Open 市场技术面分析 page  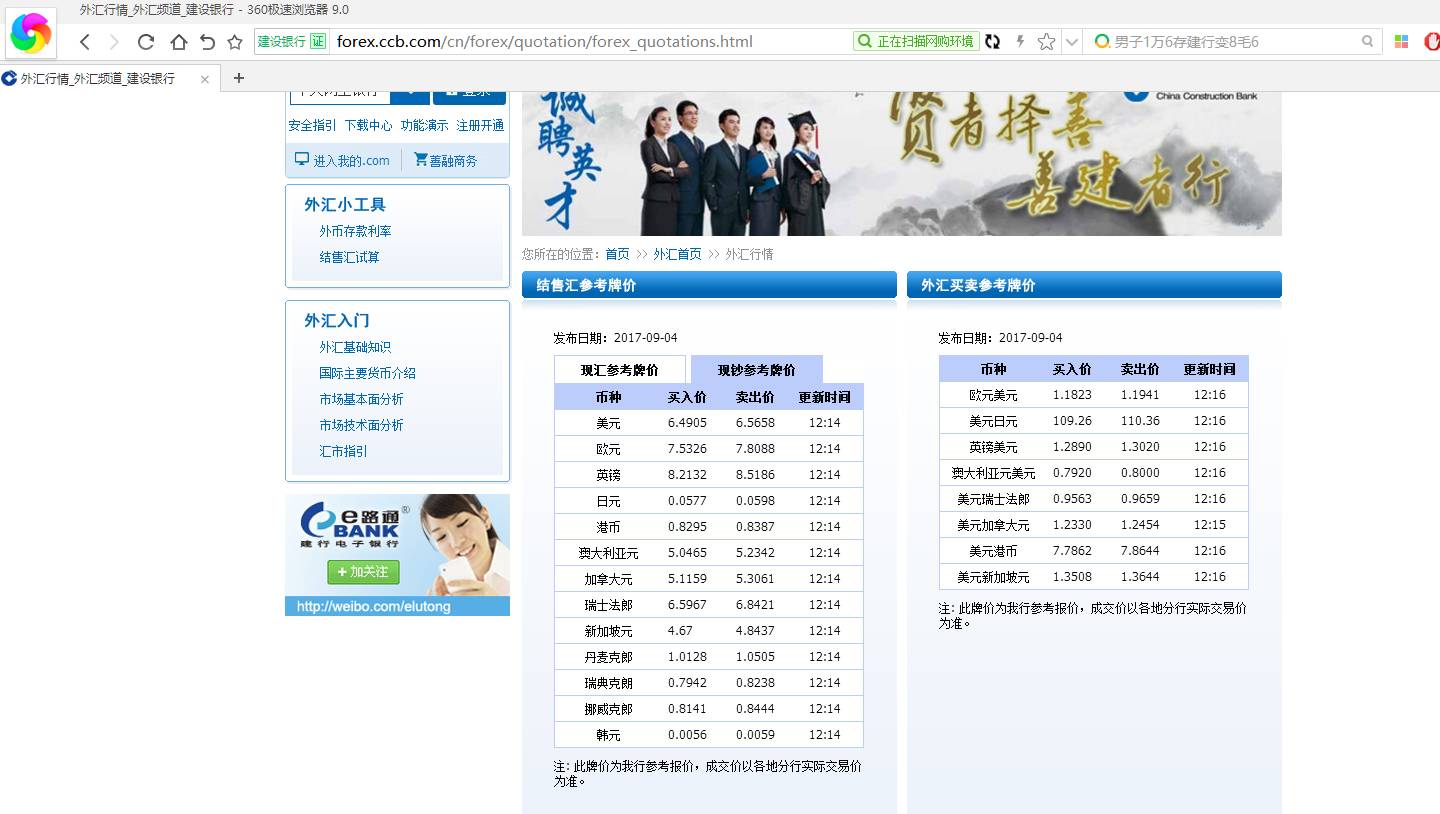(361, 425)
